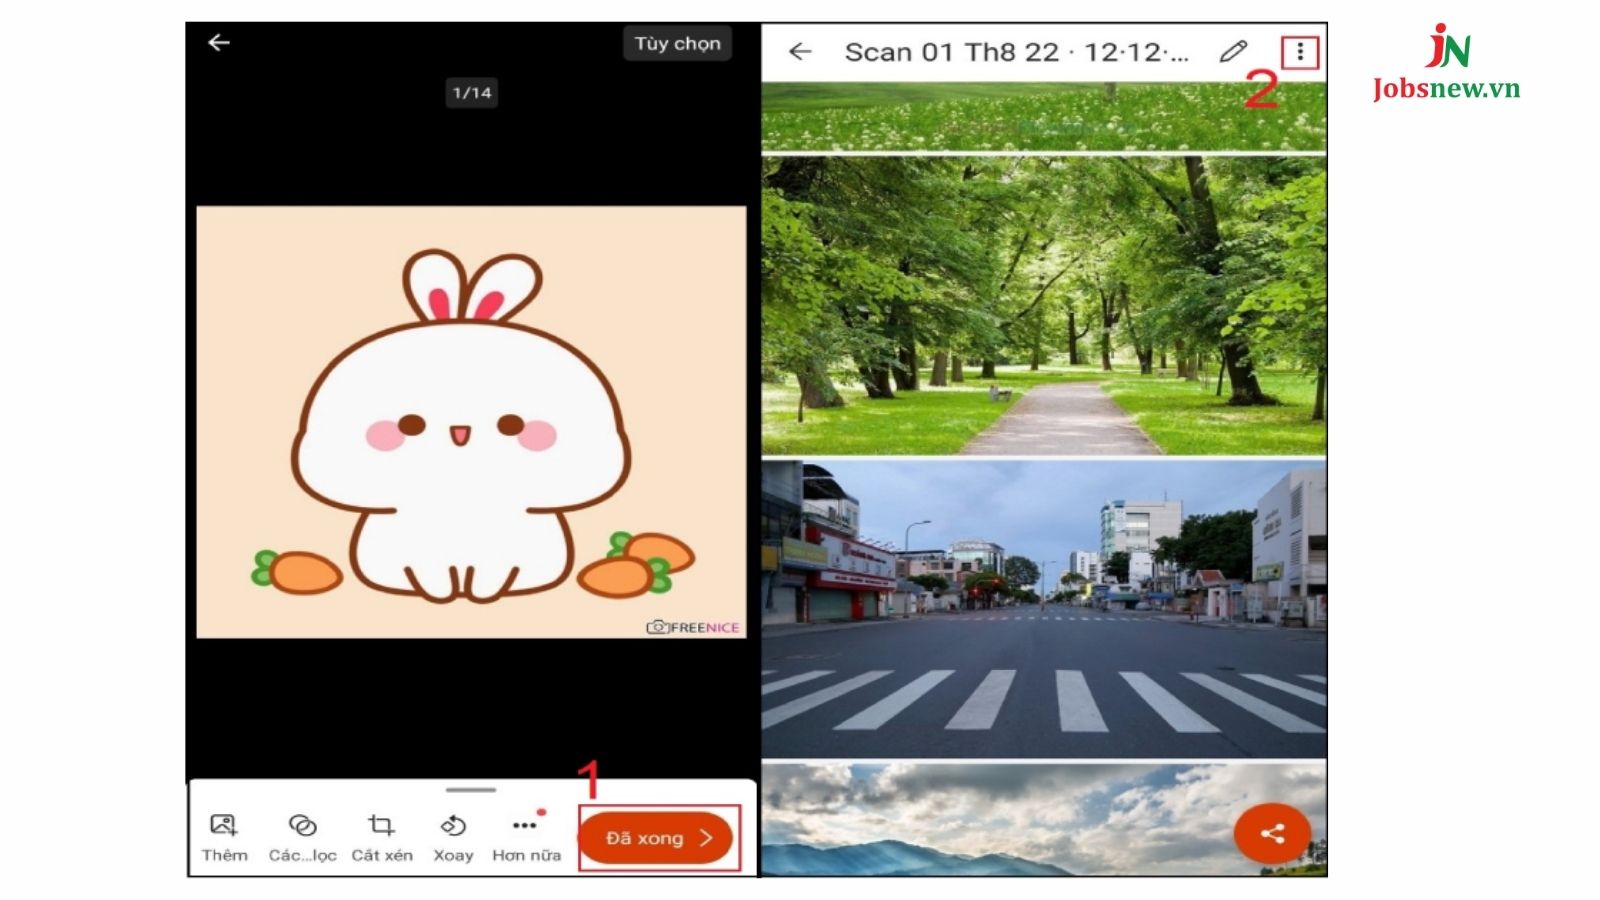Open the three-dot overflow menu
This screenshot has width=1600, height=900.
pyautogui.click(x=1299, y=52)
